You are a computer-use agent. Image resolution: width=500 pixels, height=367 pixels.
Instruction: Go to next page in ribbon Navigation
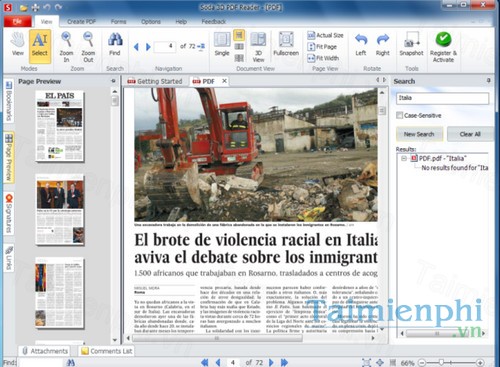(148, 47)
